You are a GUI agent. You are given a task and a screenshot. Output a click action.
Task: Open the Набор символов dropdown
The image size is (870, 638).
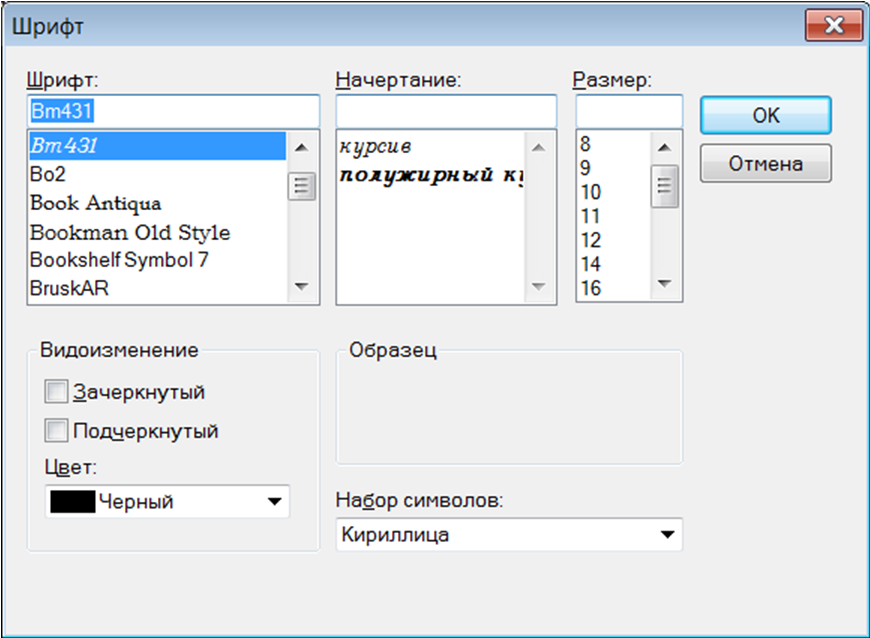point(666,534)
